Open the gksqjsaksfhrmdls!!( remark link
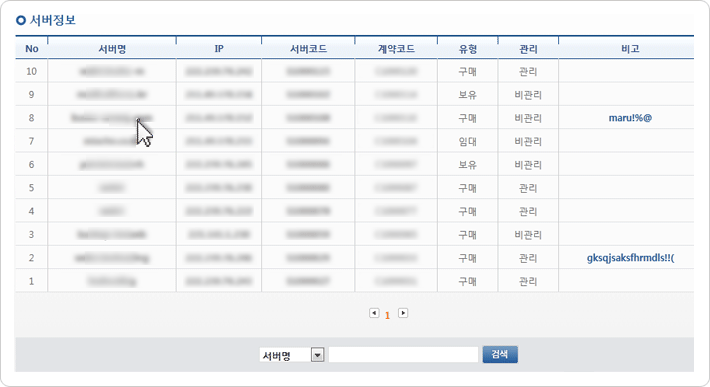 [630, 258]
